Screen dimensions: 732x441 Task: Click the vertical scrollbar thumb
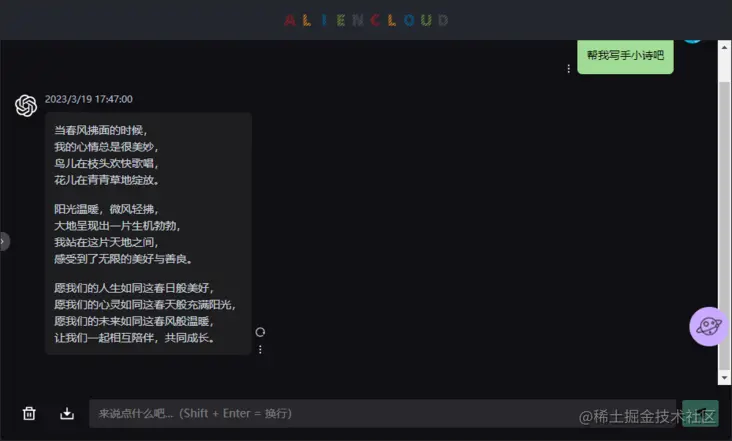coord(724,222)
